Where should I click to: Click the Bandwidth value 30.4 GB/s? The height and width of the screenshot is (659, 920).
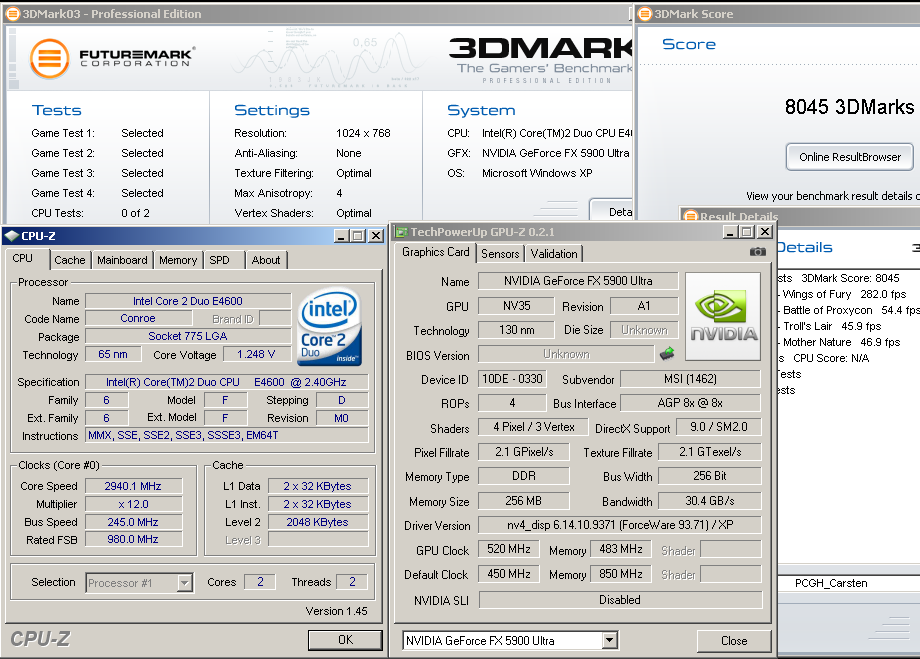tap(710, 501)
